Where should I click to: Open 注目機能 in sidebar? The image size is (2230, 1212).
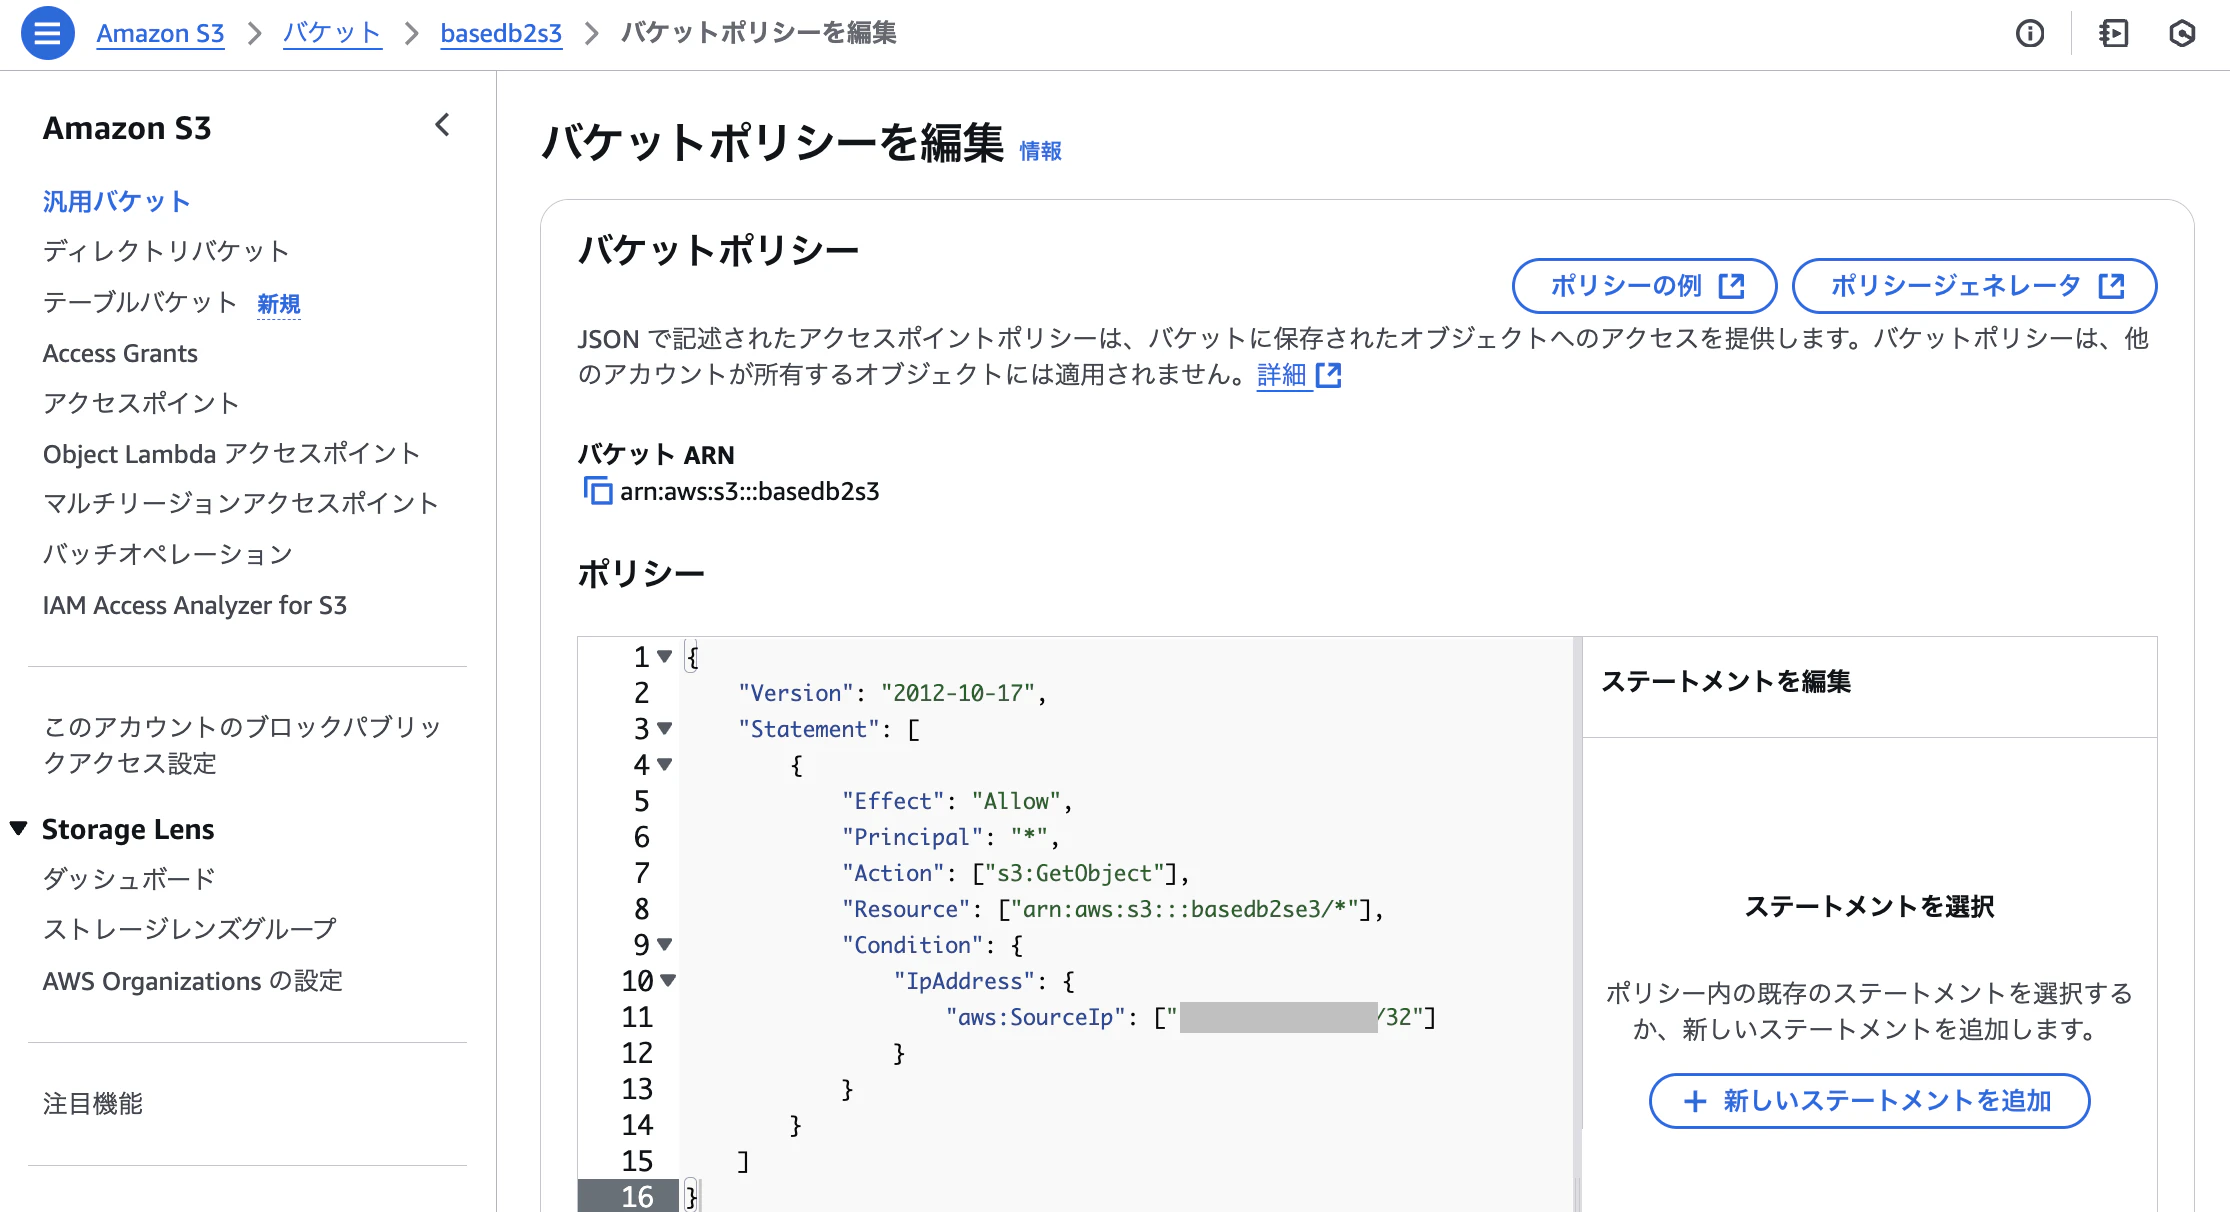pos(93,1104)
